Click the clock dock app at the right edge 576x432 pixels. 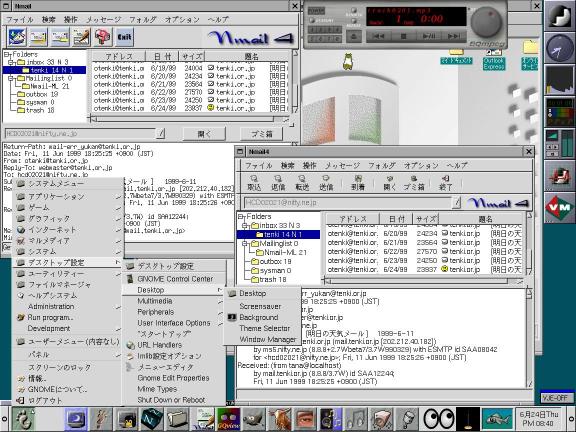coord(559,48)
